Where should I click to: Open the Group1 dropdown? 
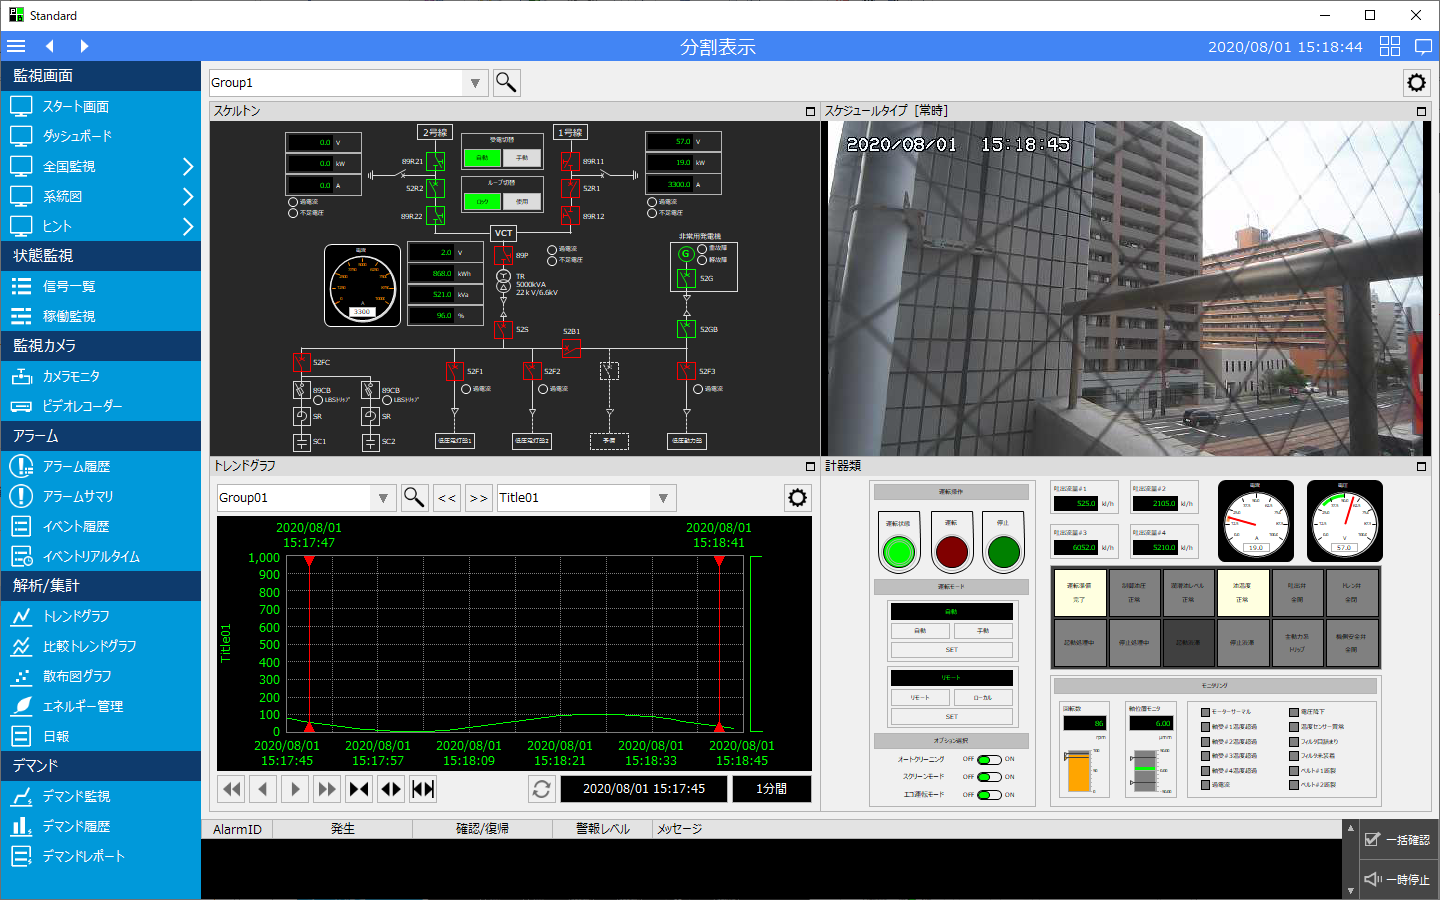475,83
